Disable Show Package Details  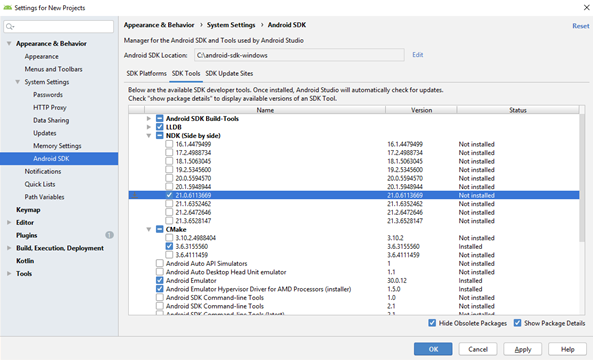517,323
